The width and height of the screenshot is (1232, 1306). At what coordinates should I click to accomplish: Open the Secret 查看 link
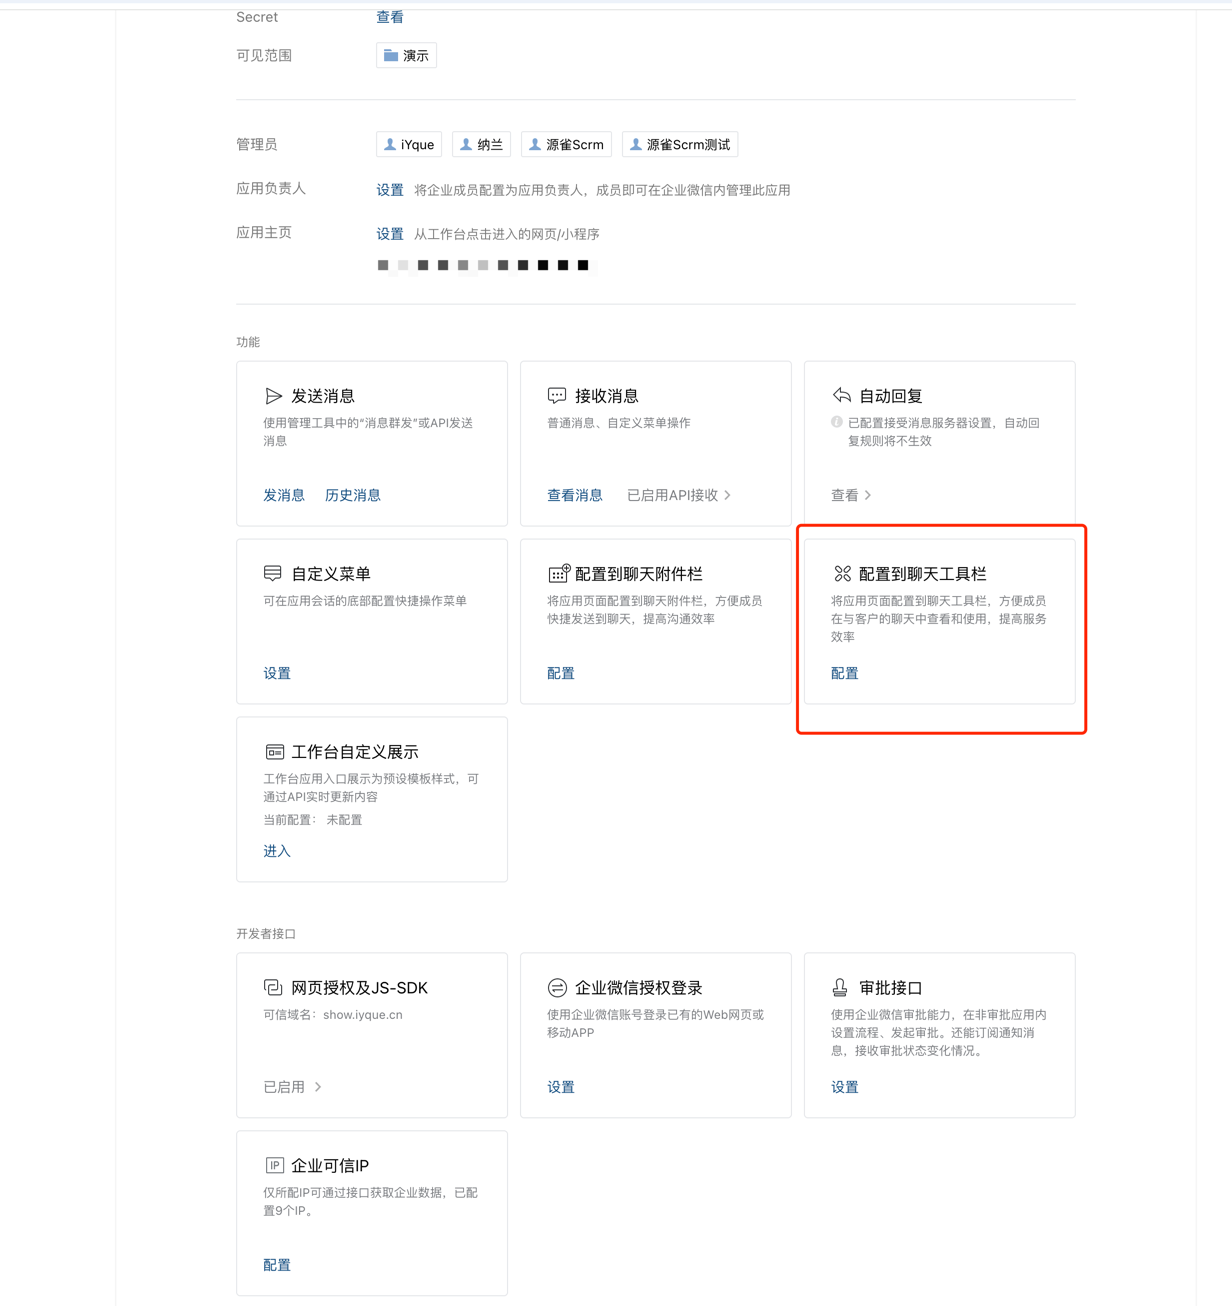pos(390,17)
